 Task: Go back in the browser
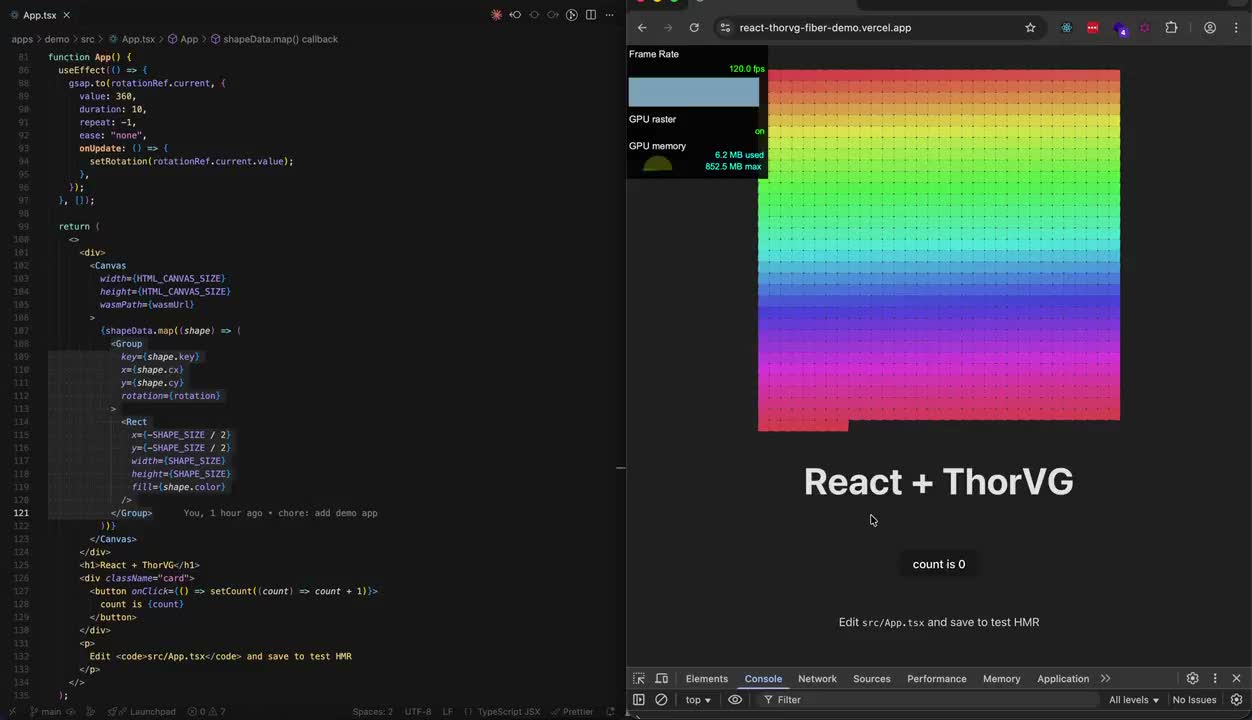pyautogui.click(x=642, y=28)
